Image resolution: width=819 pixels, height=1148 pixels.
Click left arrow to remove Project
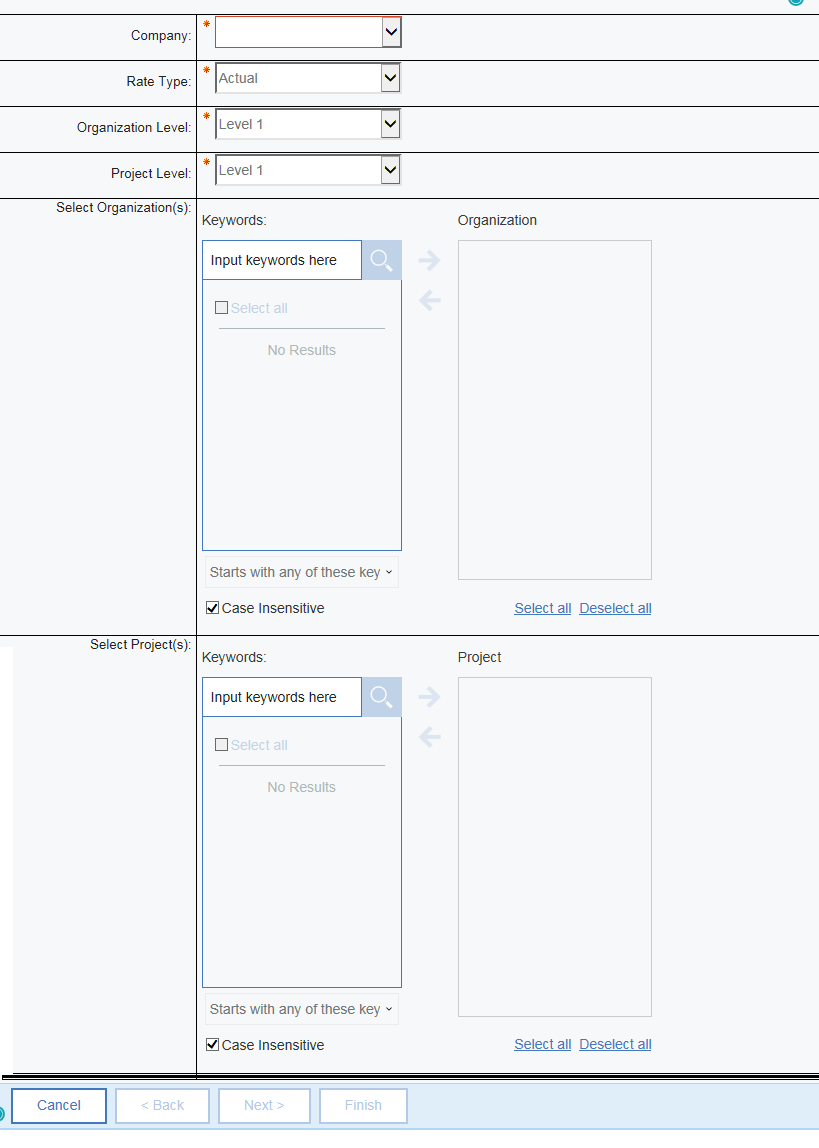[x=429, y=737]
